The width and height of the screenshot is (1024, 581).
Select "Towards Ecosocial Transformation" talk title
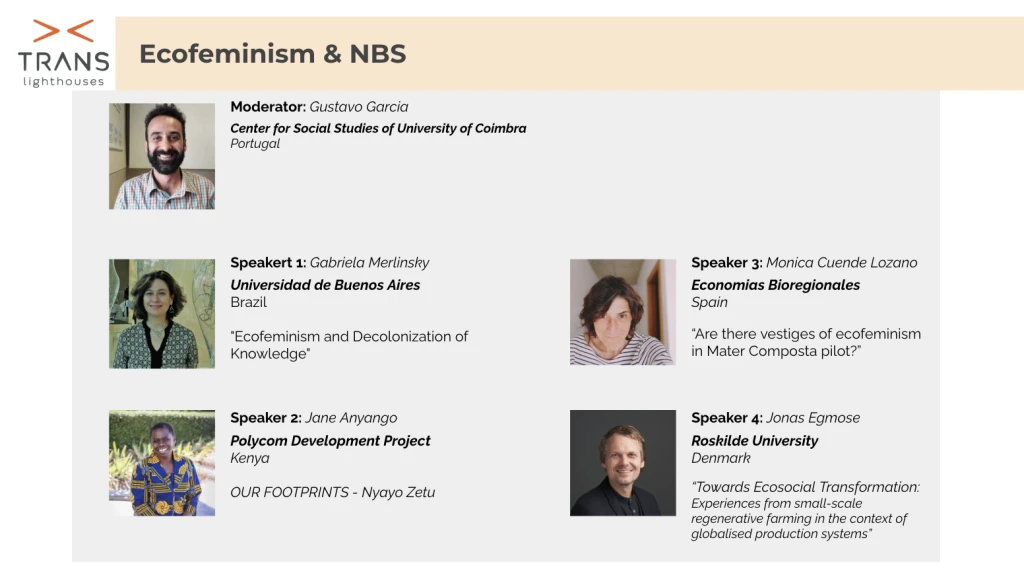[x=805, y=487]
